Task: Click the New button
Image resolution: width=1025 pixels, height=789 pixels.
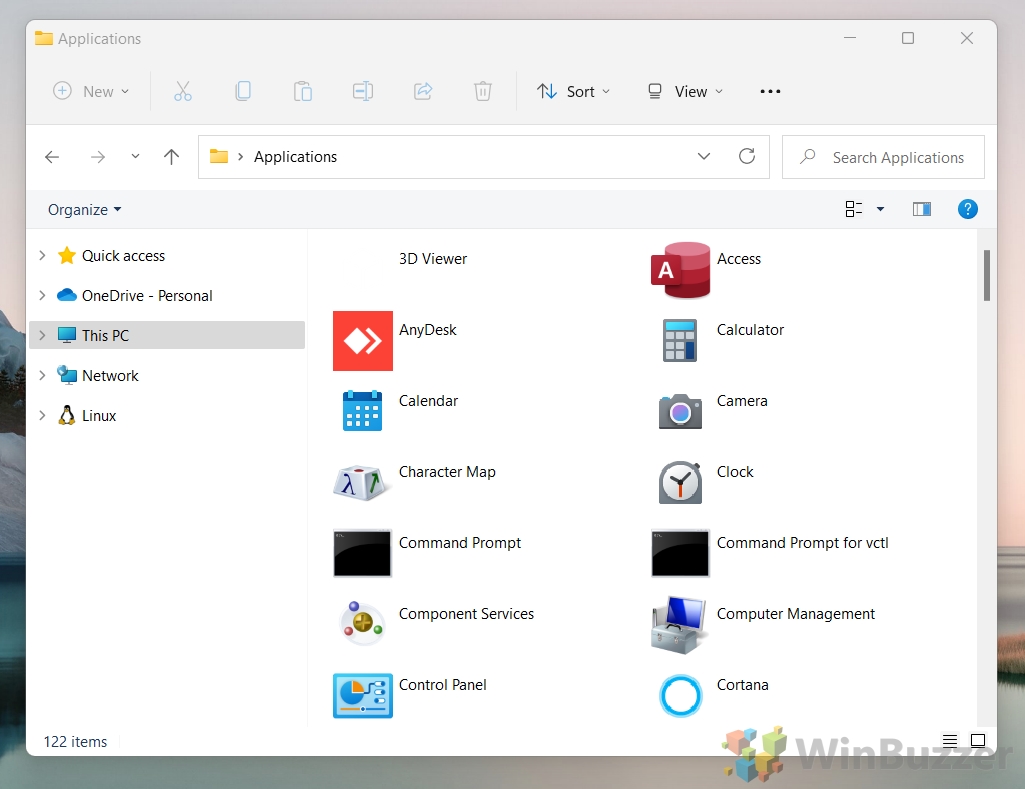Action: click(x=91, y=91)
